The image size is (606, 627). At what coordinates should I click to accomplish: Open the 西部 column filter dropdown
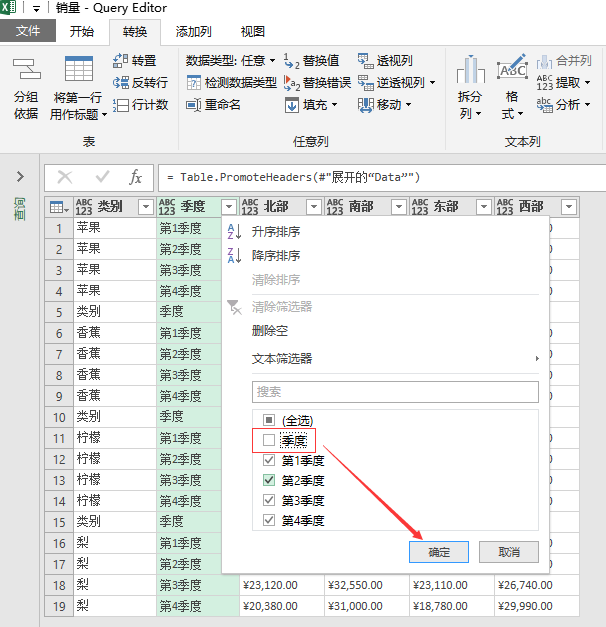[x=569, y=207]
